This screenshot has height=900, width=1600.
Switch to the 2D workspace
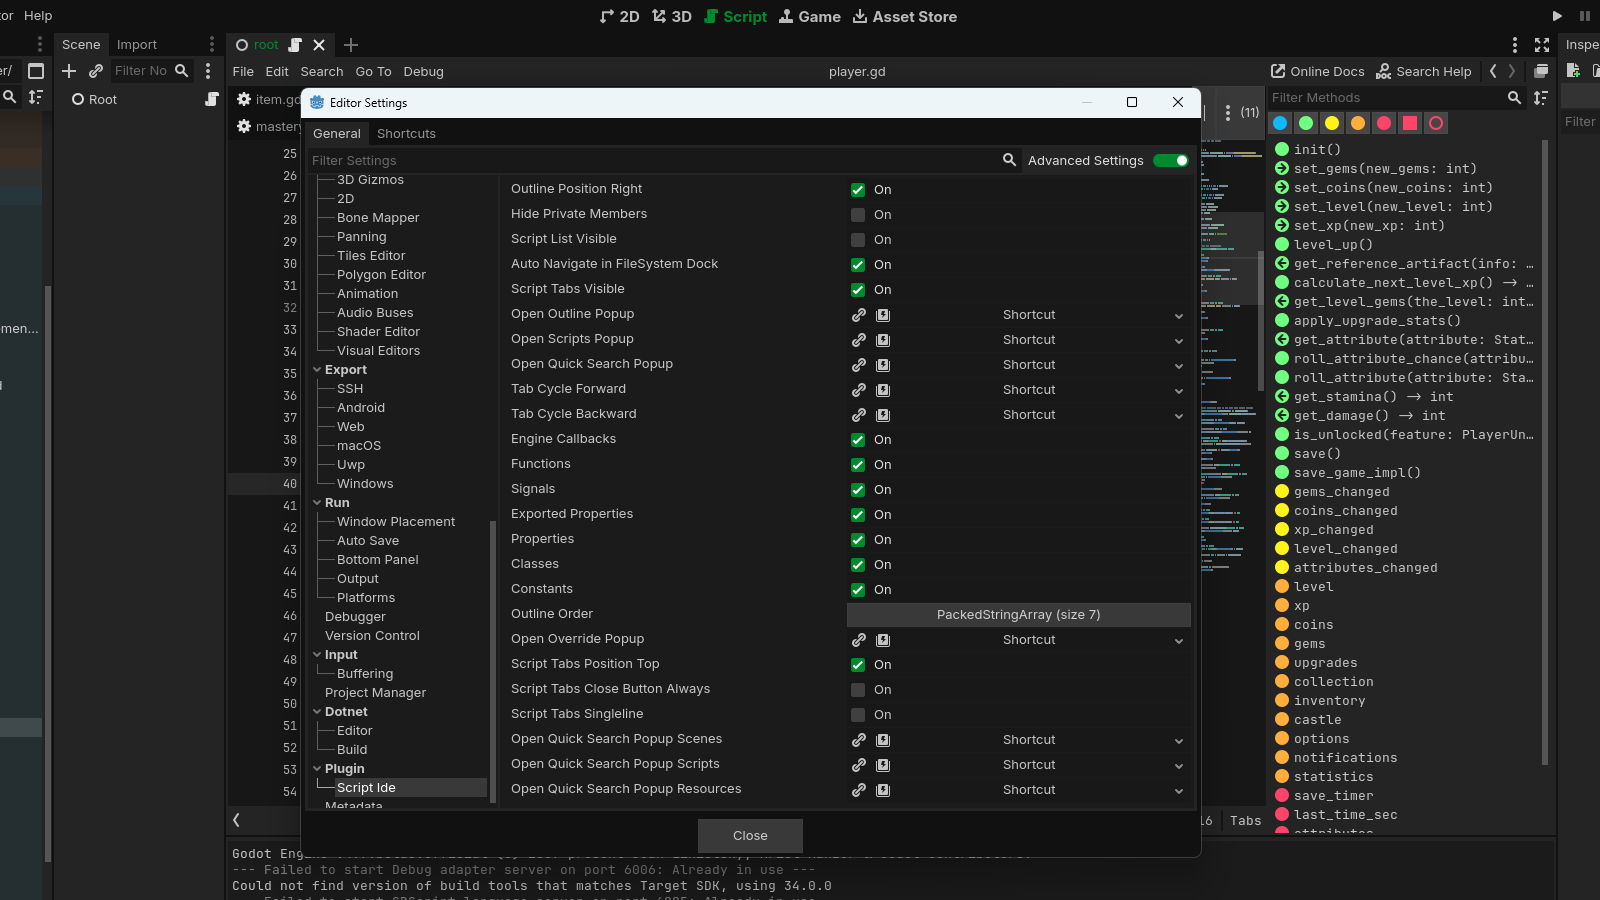[x=619, y=16]
